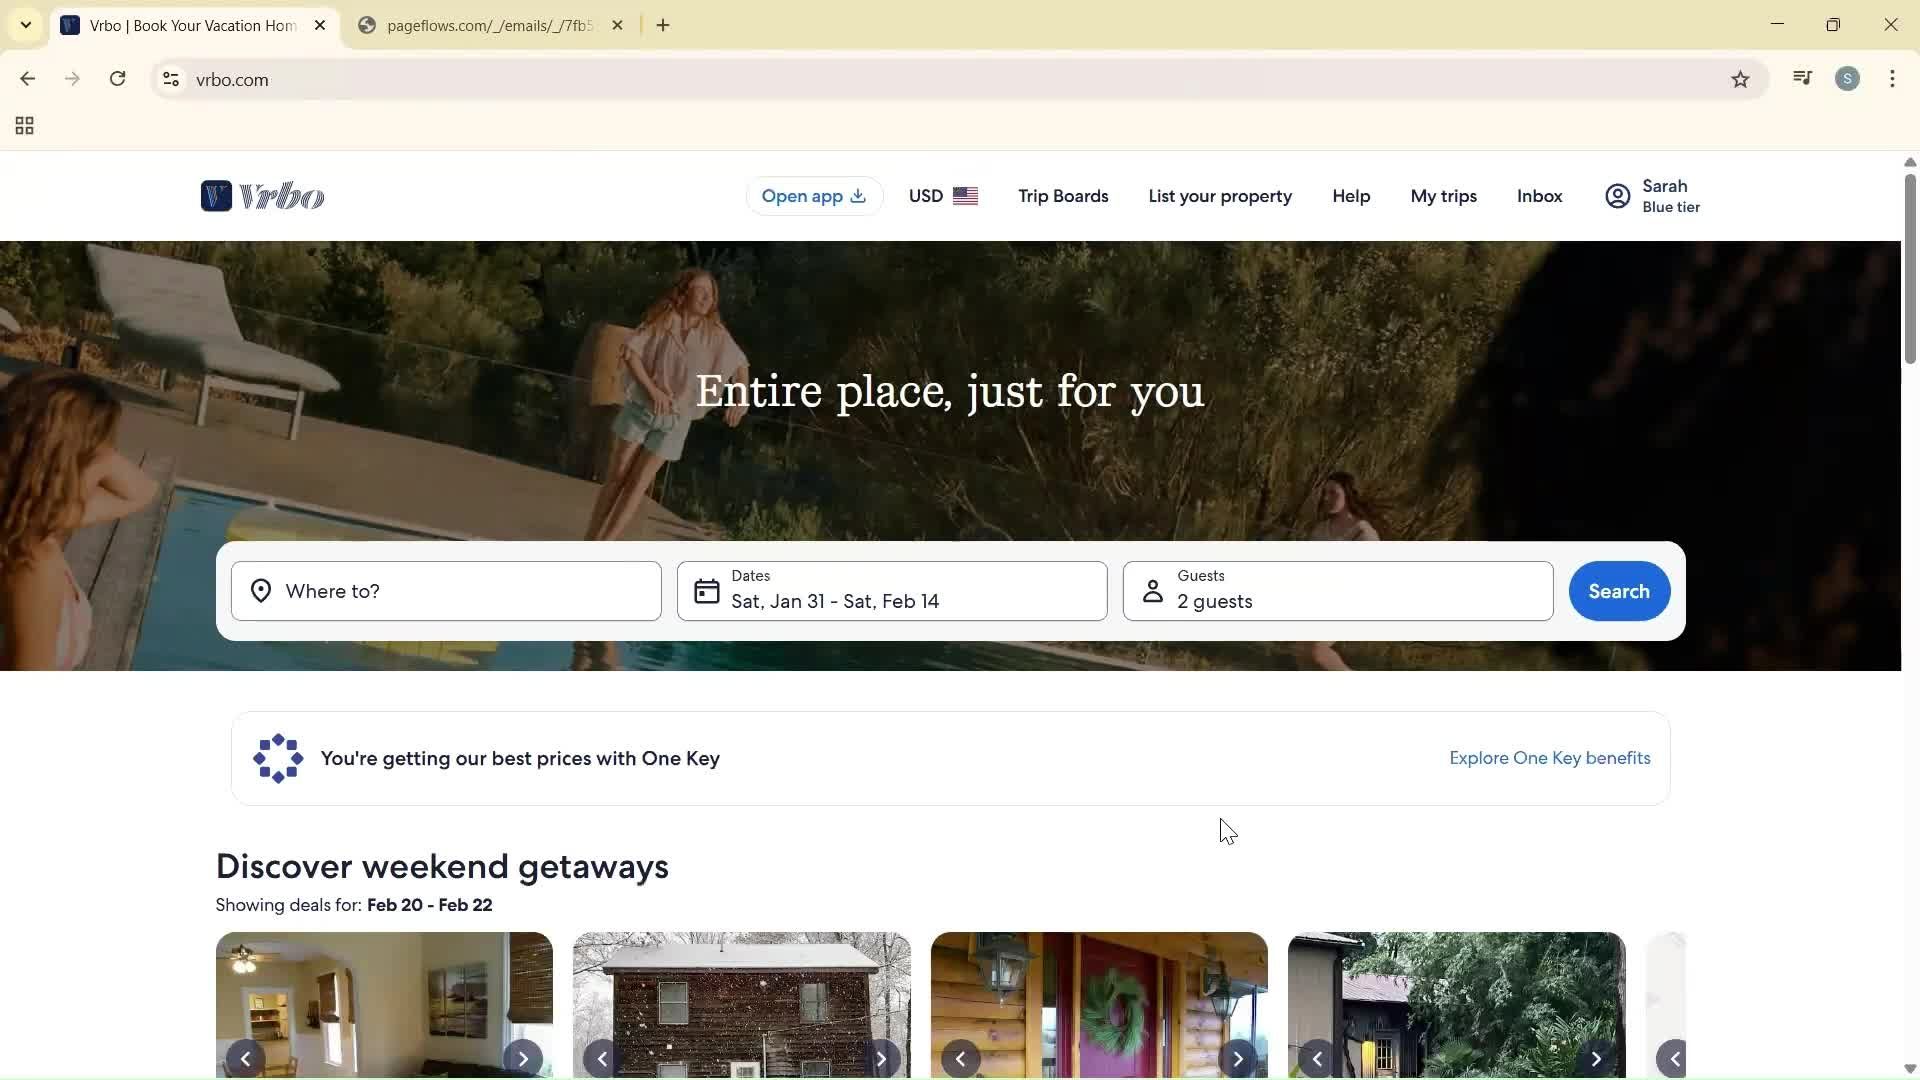Click the location pin icon

pyautogui.click(x=260, y=591)
